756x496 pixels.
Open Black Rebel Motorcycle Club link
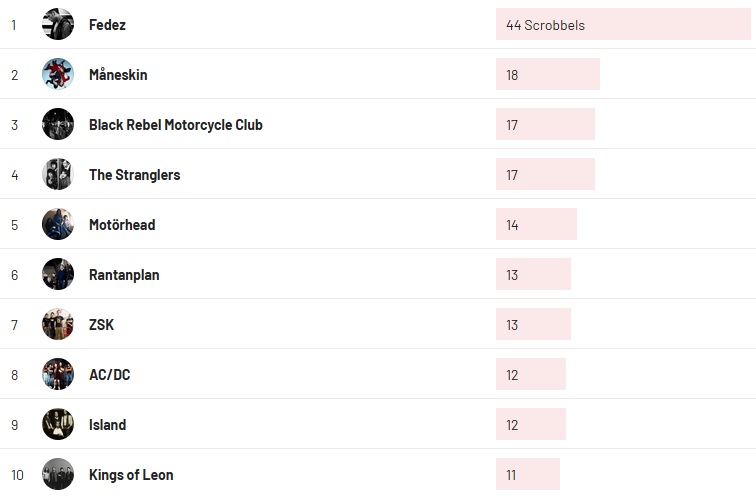[x=176, y=125]
